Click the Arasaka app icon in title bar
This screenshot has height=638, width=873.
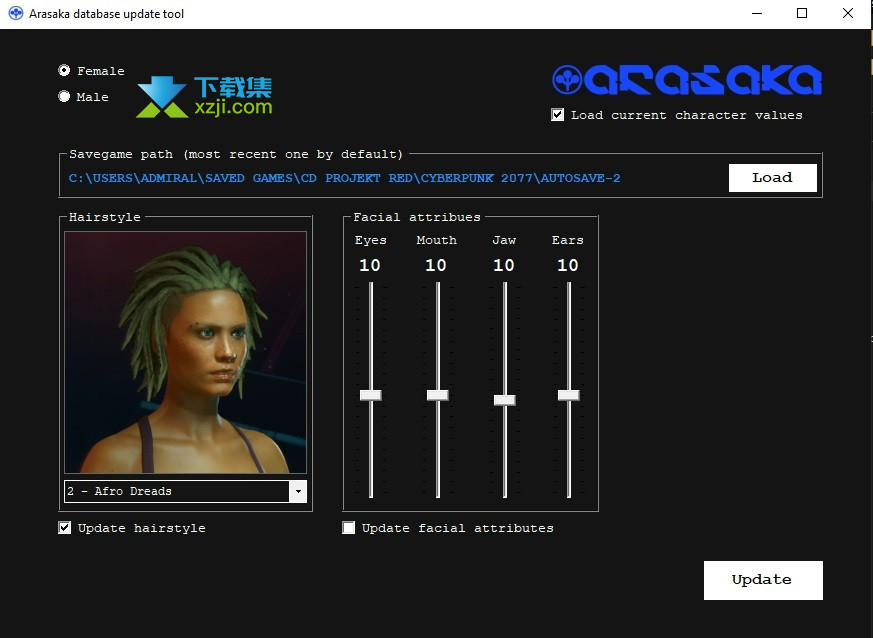coord(15,14)
